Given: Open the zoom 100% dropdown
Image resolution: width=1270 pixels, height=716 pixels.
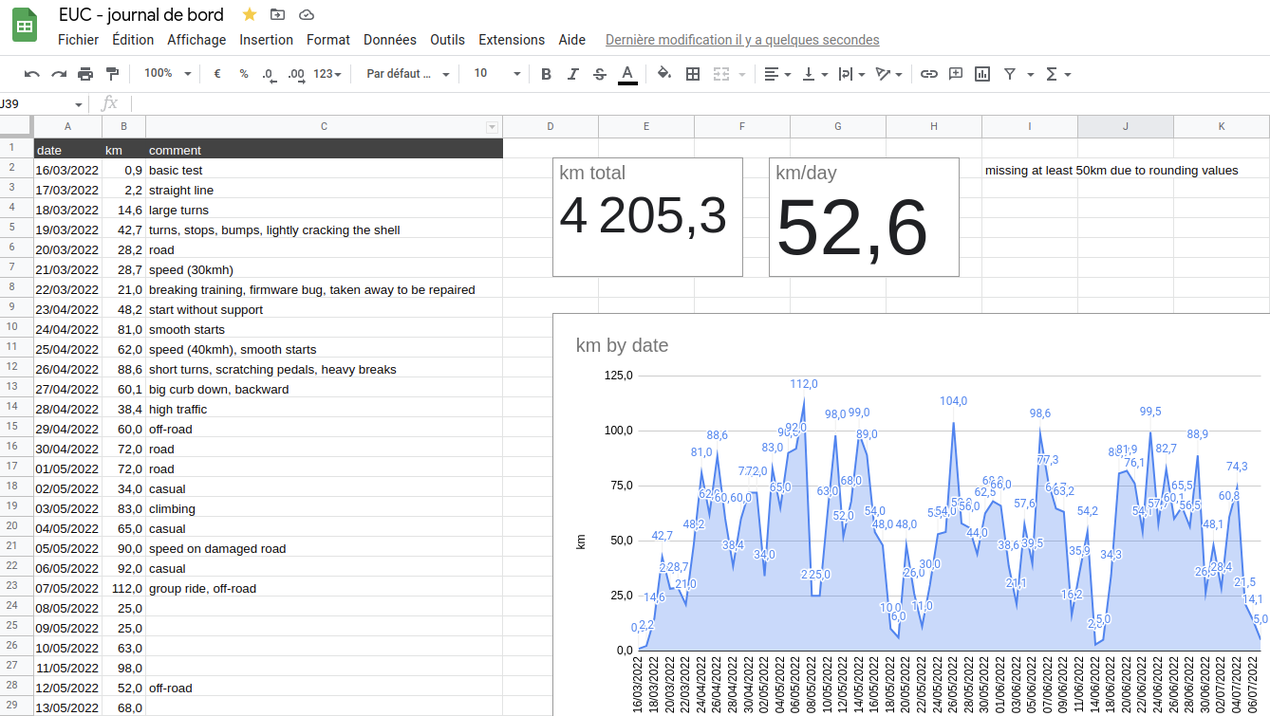Looking at the screenshot, I should pyautogui.click(x=166, y=74).
